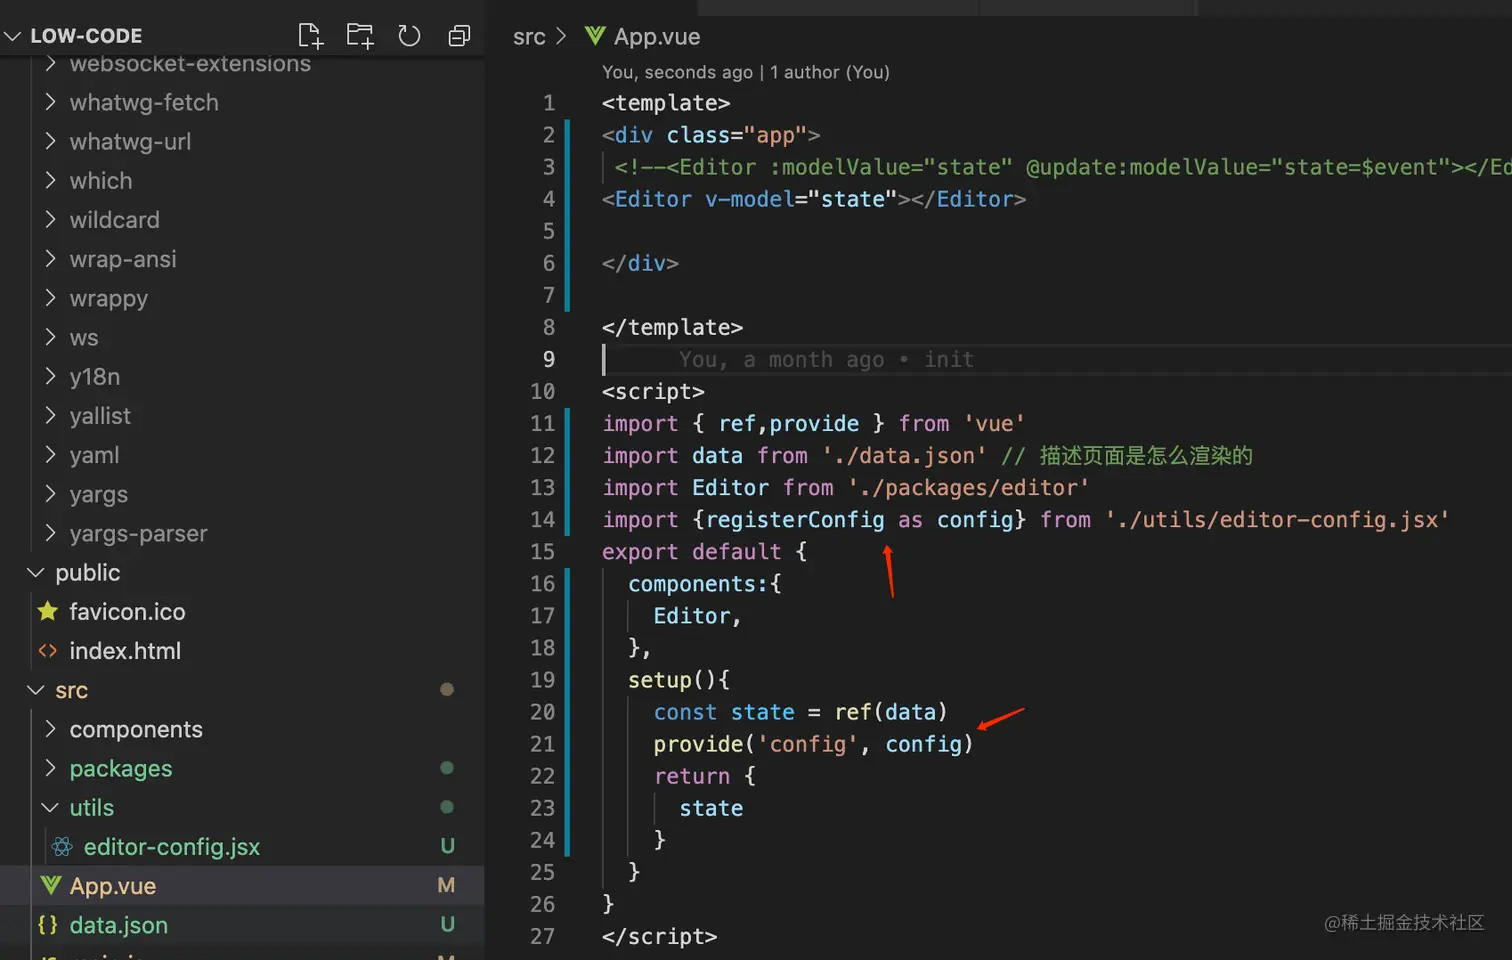Click the src breadcrumb segment
This screenshot has height=960, width=1512.
[x=529, y=37]
